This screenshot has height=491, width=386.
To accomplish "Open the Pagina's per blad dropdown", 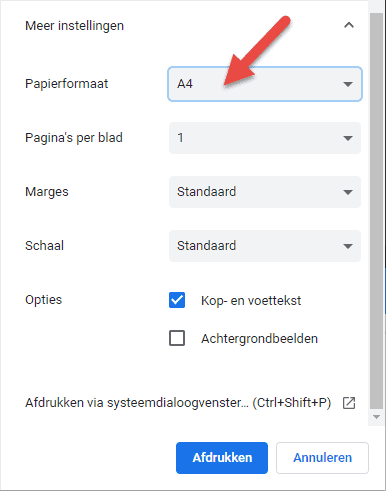I will [x=265, y=138].
